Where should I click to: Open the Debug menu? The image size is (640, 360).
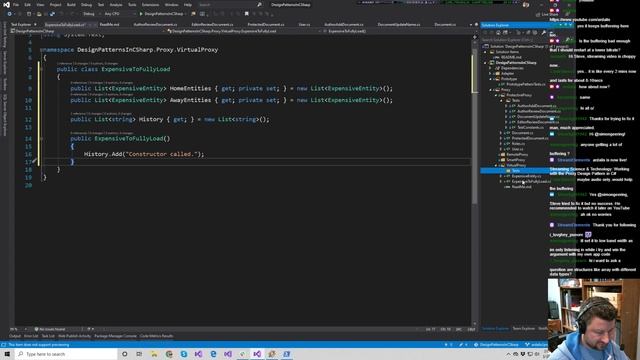[86, 5]
